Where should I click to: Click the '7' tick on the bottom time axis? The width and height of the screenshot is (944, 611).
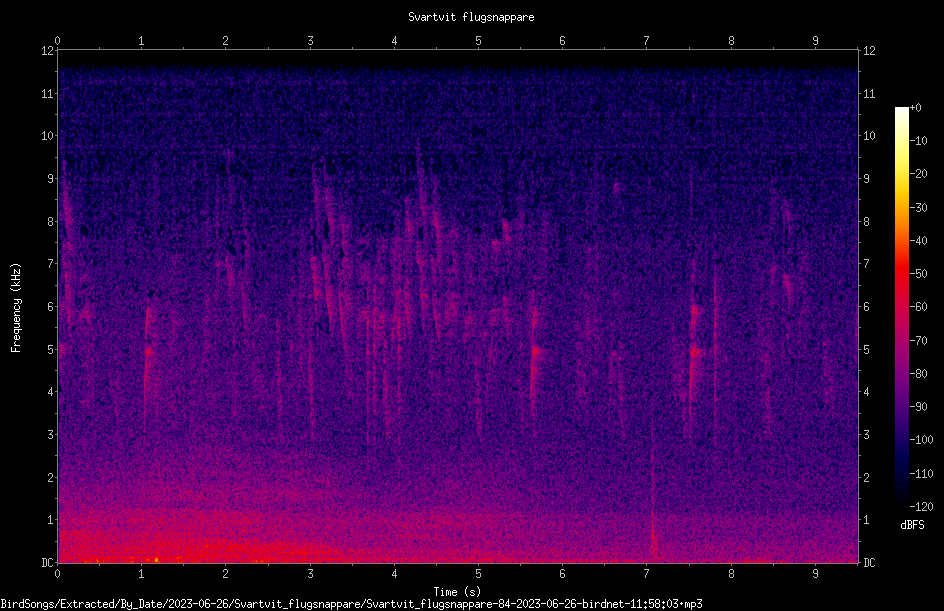[x=647, y=574]
